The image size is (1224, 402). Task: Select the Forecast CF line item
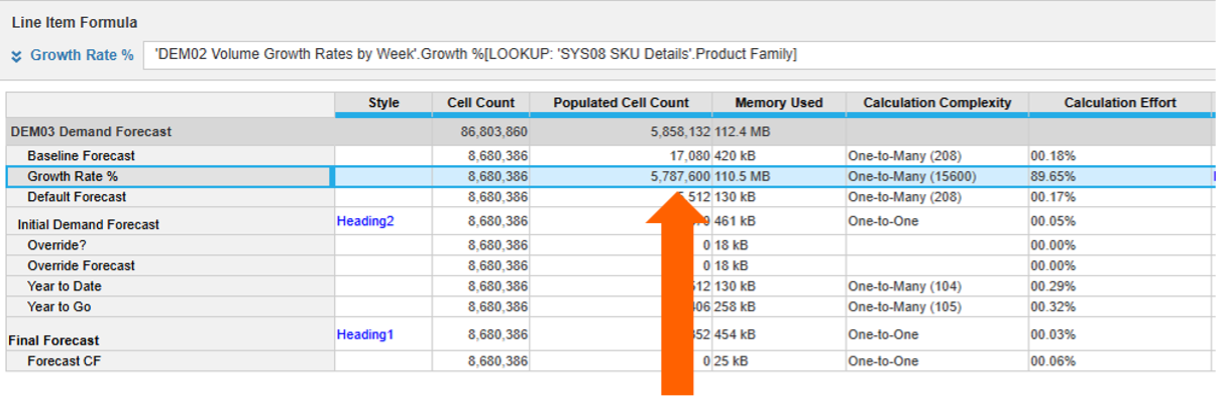[x=65, y=361]
